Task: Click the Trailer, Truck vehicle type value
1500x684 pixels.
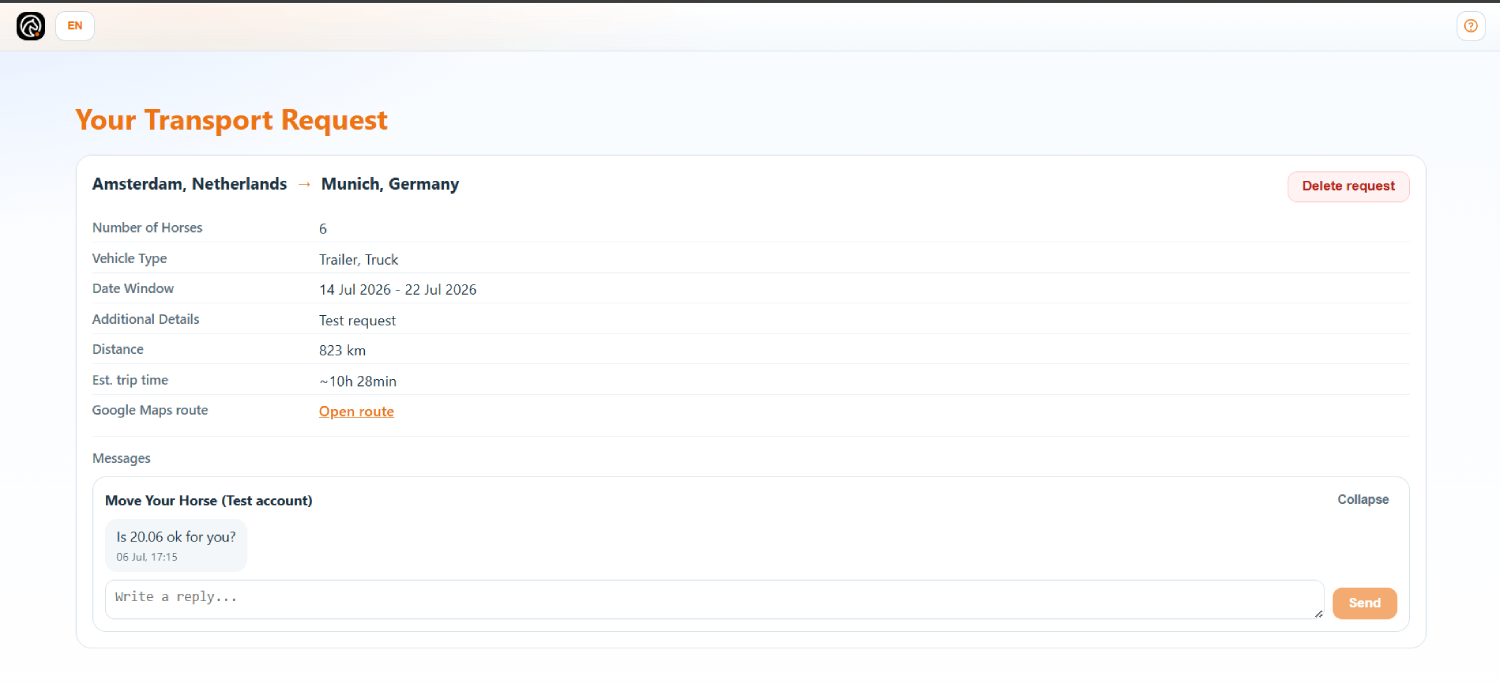Action: click(x=359, y=260)
